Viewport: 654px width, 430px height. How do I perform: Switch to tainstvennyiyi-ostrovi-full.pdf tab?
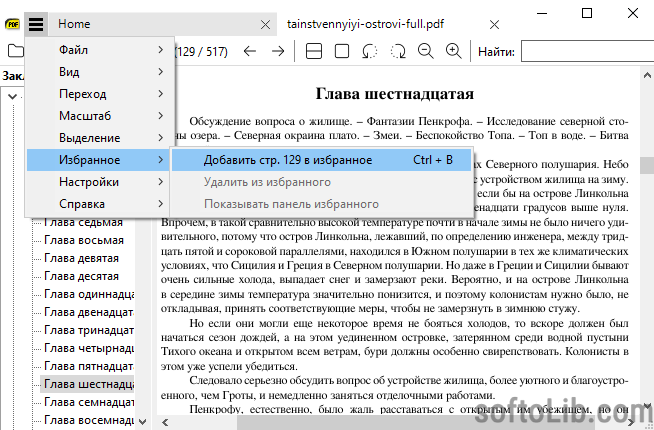(x=366, y=24)
